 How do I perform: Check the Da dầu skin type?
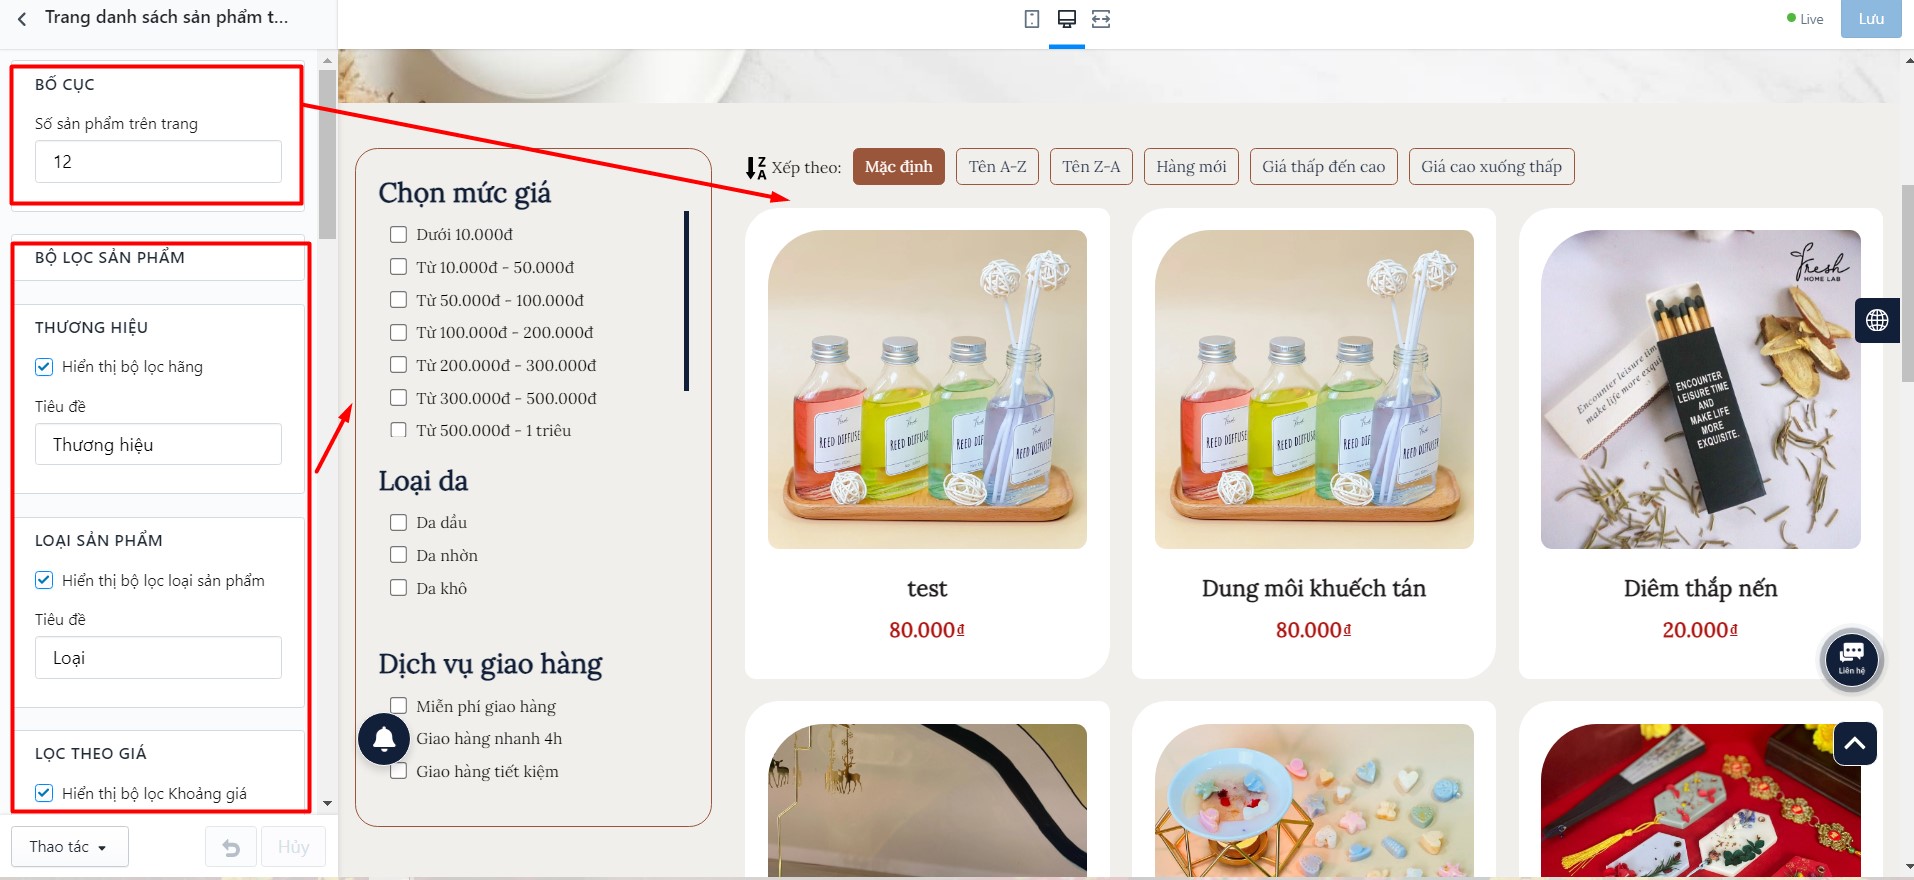click(398, 522)
